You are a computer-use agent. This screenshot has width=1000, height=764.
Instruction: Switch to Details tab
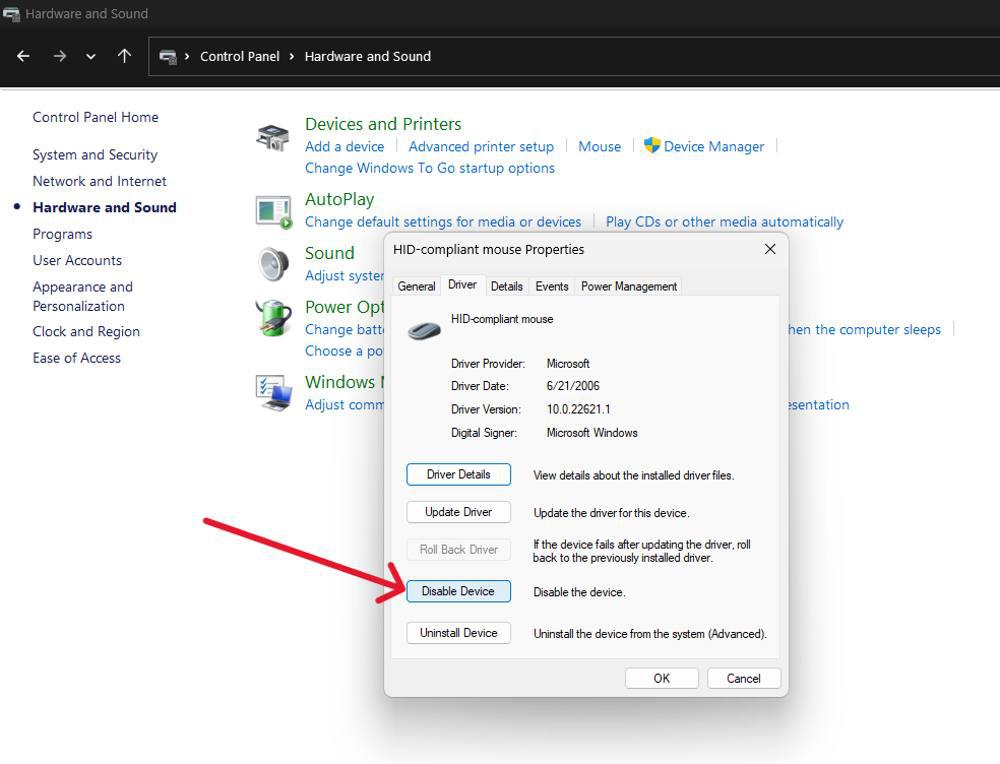pos(507,286)
